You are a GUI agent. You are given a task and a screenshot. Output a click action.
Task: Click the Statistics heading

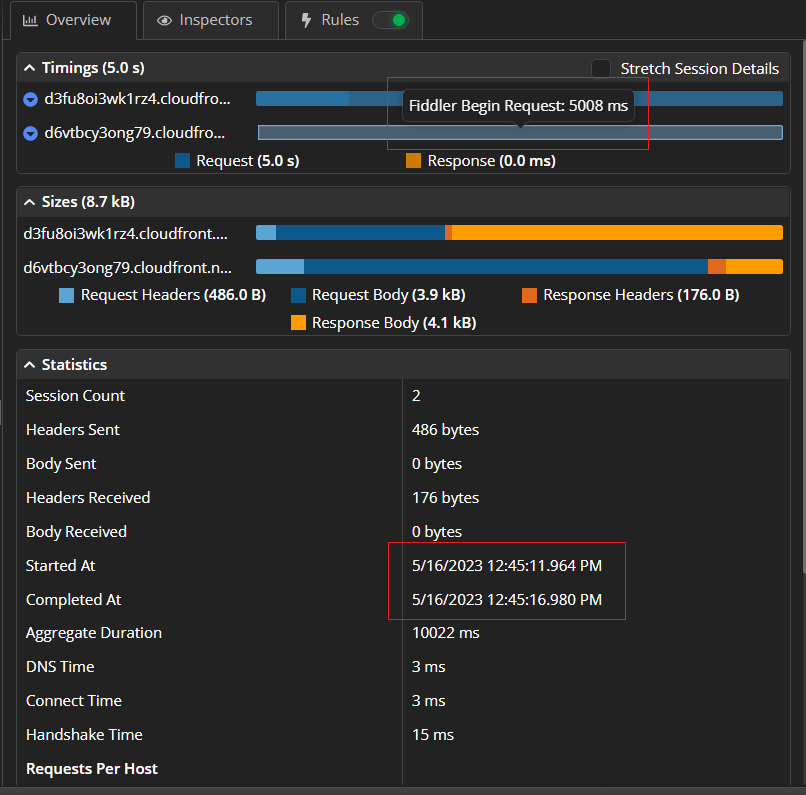pyautogui.click(x=75, y=365)
